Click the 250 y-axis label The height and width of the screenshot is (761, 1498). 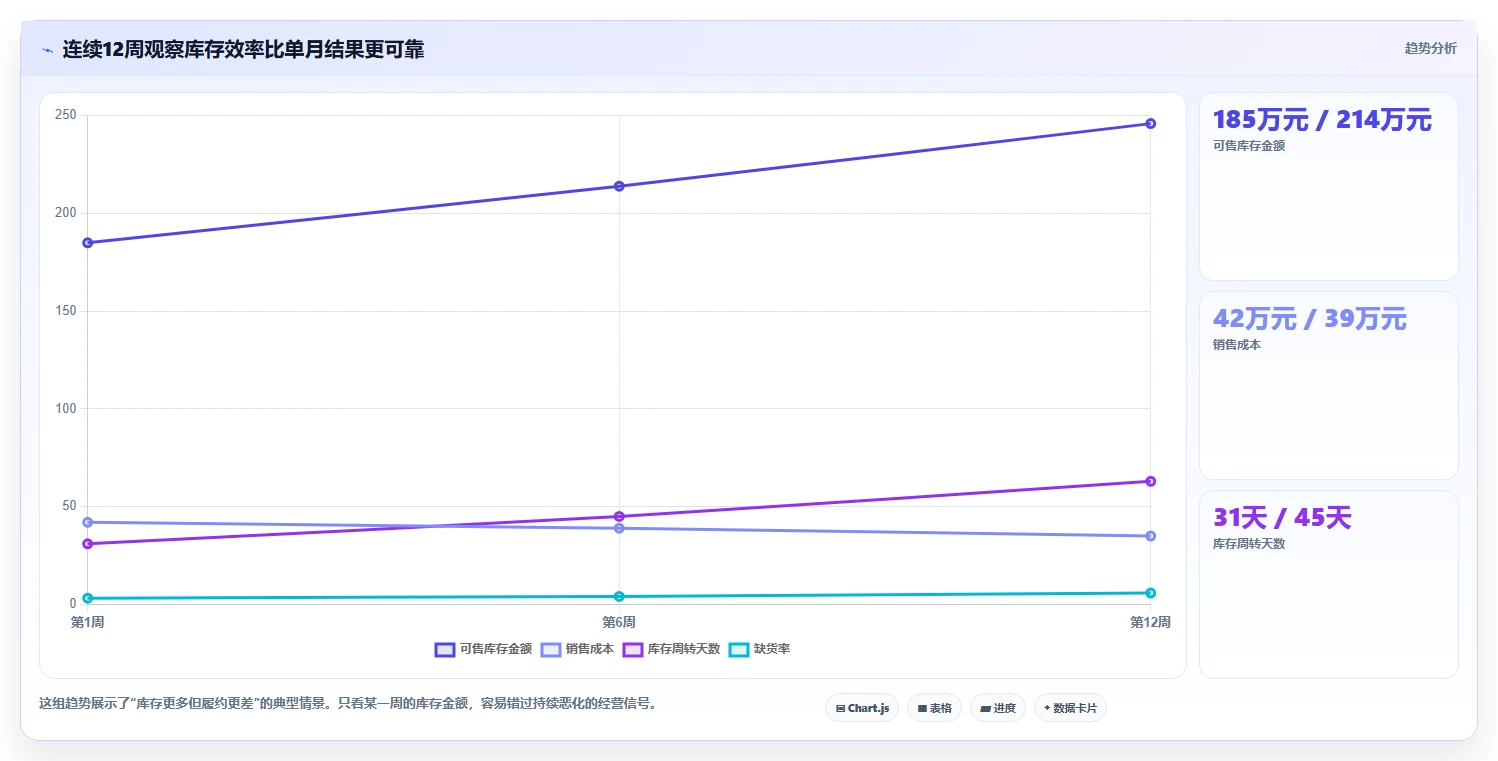[x=66, y=115]
